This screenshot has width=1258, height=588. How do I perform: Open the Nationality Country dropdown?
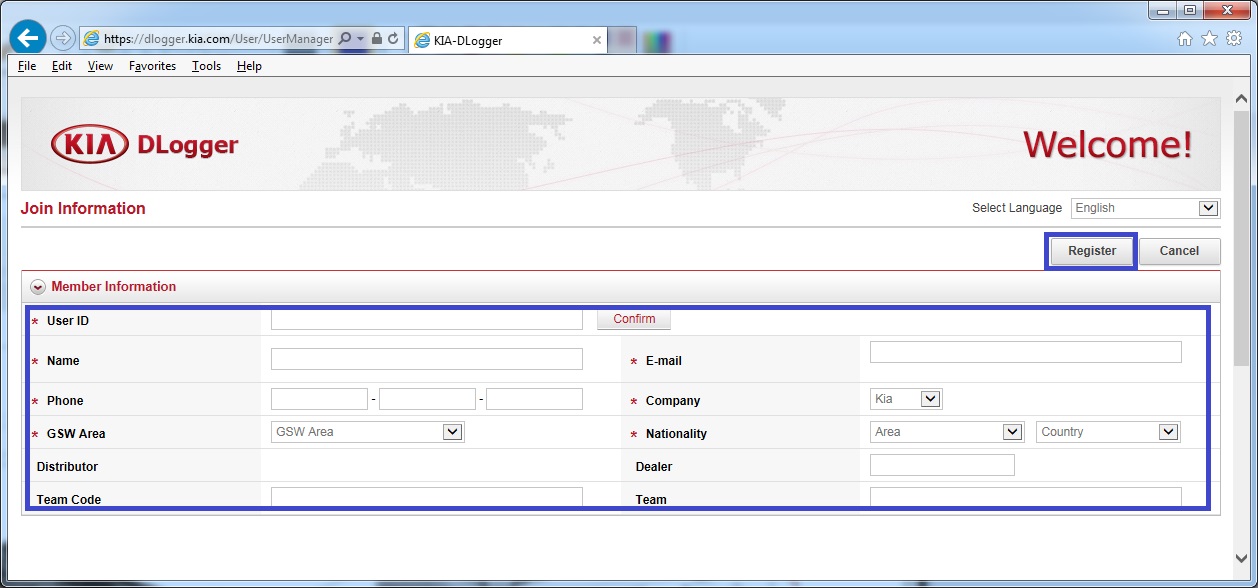(1108, 432)
